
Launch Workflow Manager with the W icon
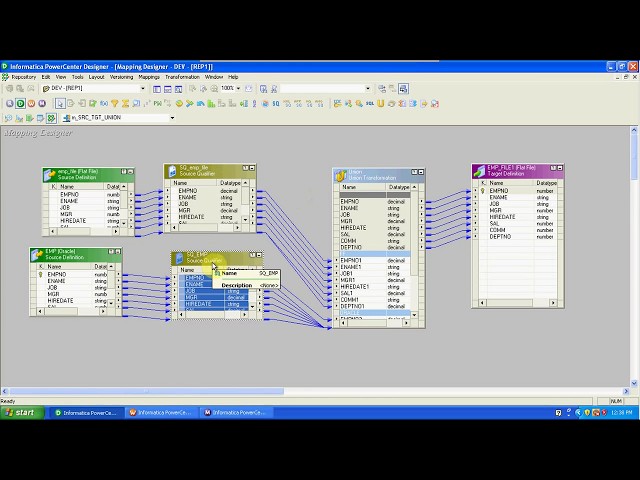31,104
